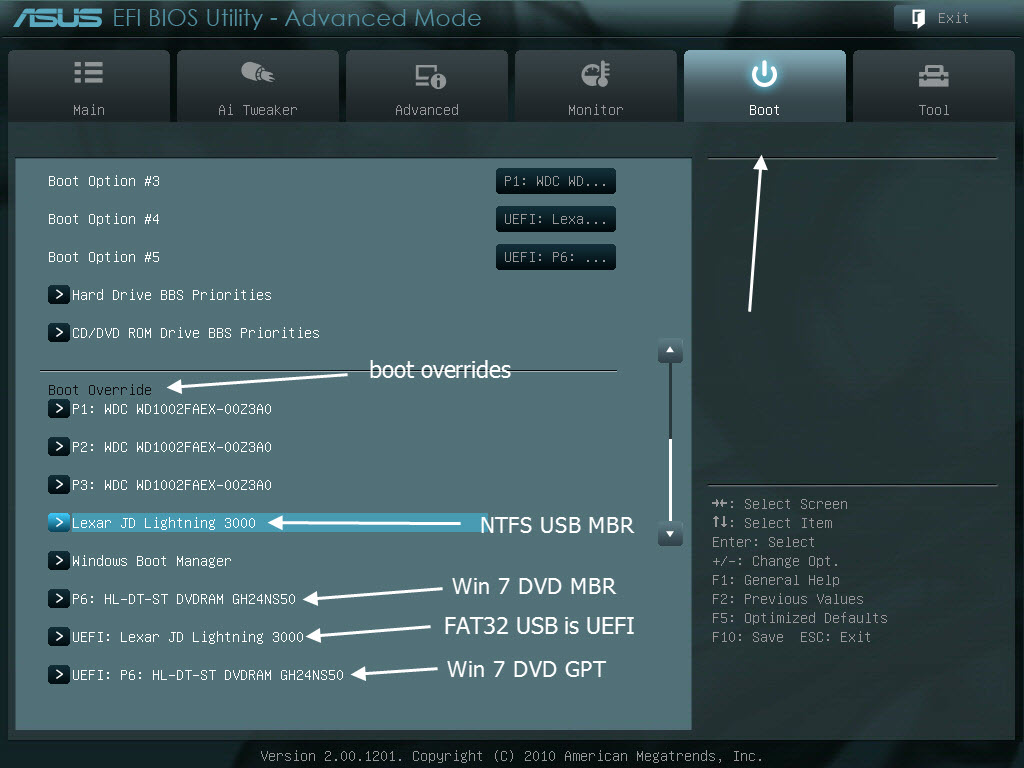This screenshot has width=1024, height=768.
Task: Click arrow icon beside P3: WDC override entry
Action: click(59, 485)
